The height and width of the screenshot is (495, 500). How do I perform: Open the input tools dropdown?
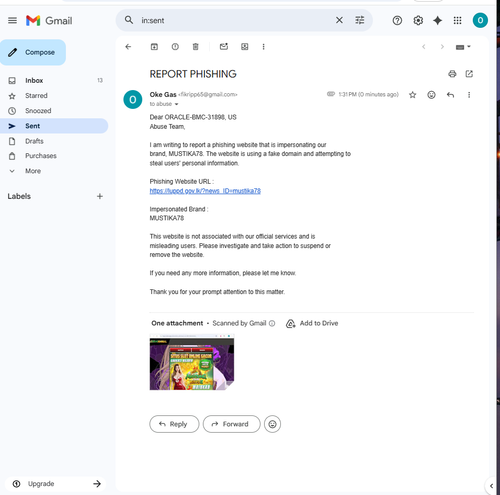point(463,47)
